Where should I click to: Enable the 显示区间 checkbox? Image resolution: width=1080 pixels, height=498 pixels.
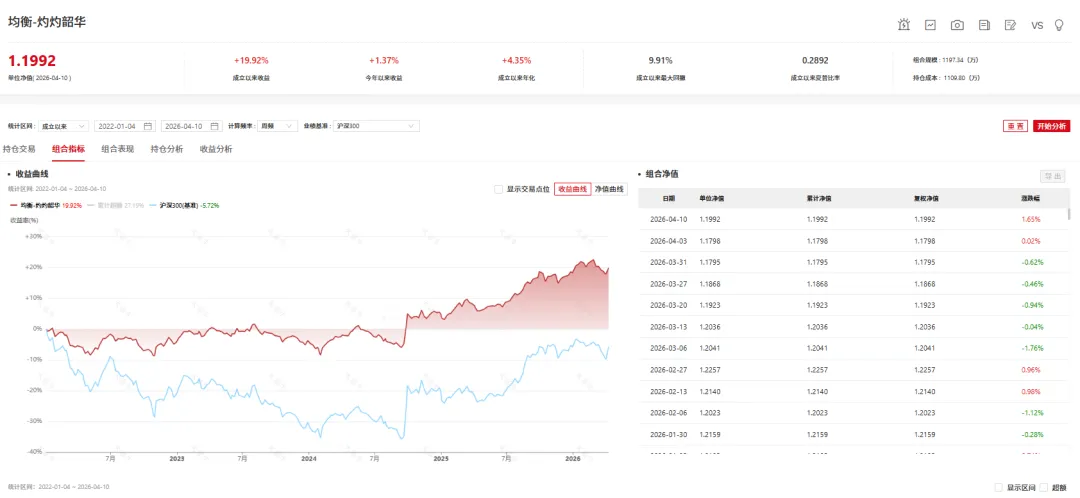coord(1000,487)
